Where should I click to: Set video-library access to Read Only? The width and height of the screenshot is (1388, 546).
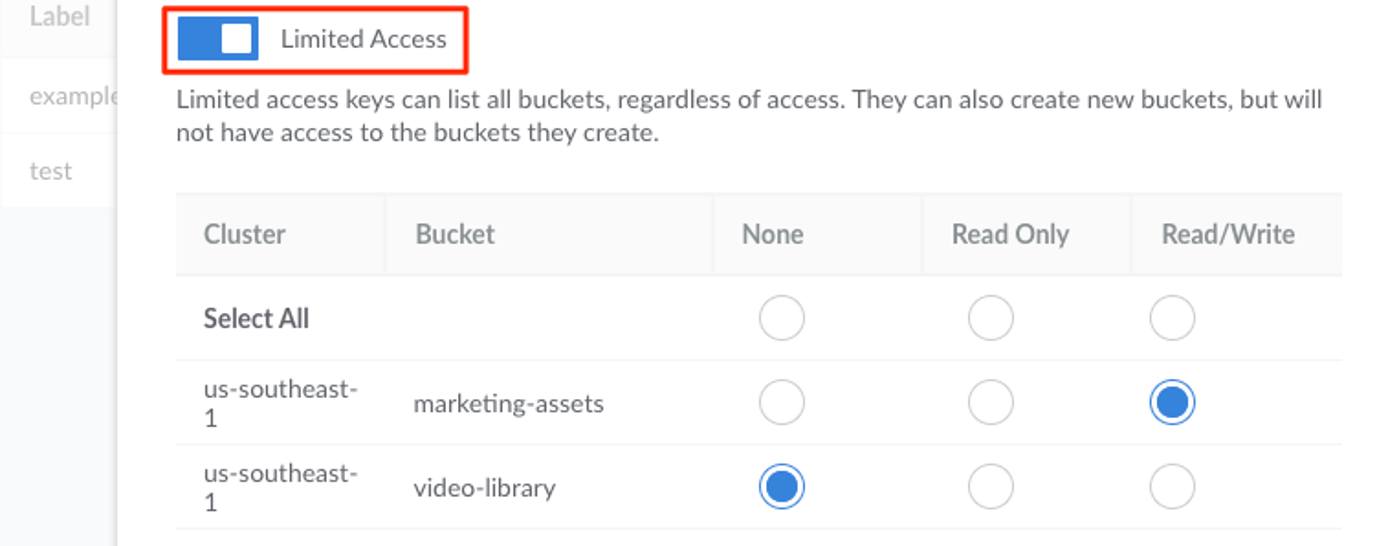pyautogui.click(x=990, y=487)
